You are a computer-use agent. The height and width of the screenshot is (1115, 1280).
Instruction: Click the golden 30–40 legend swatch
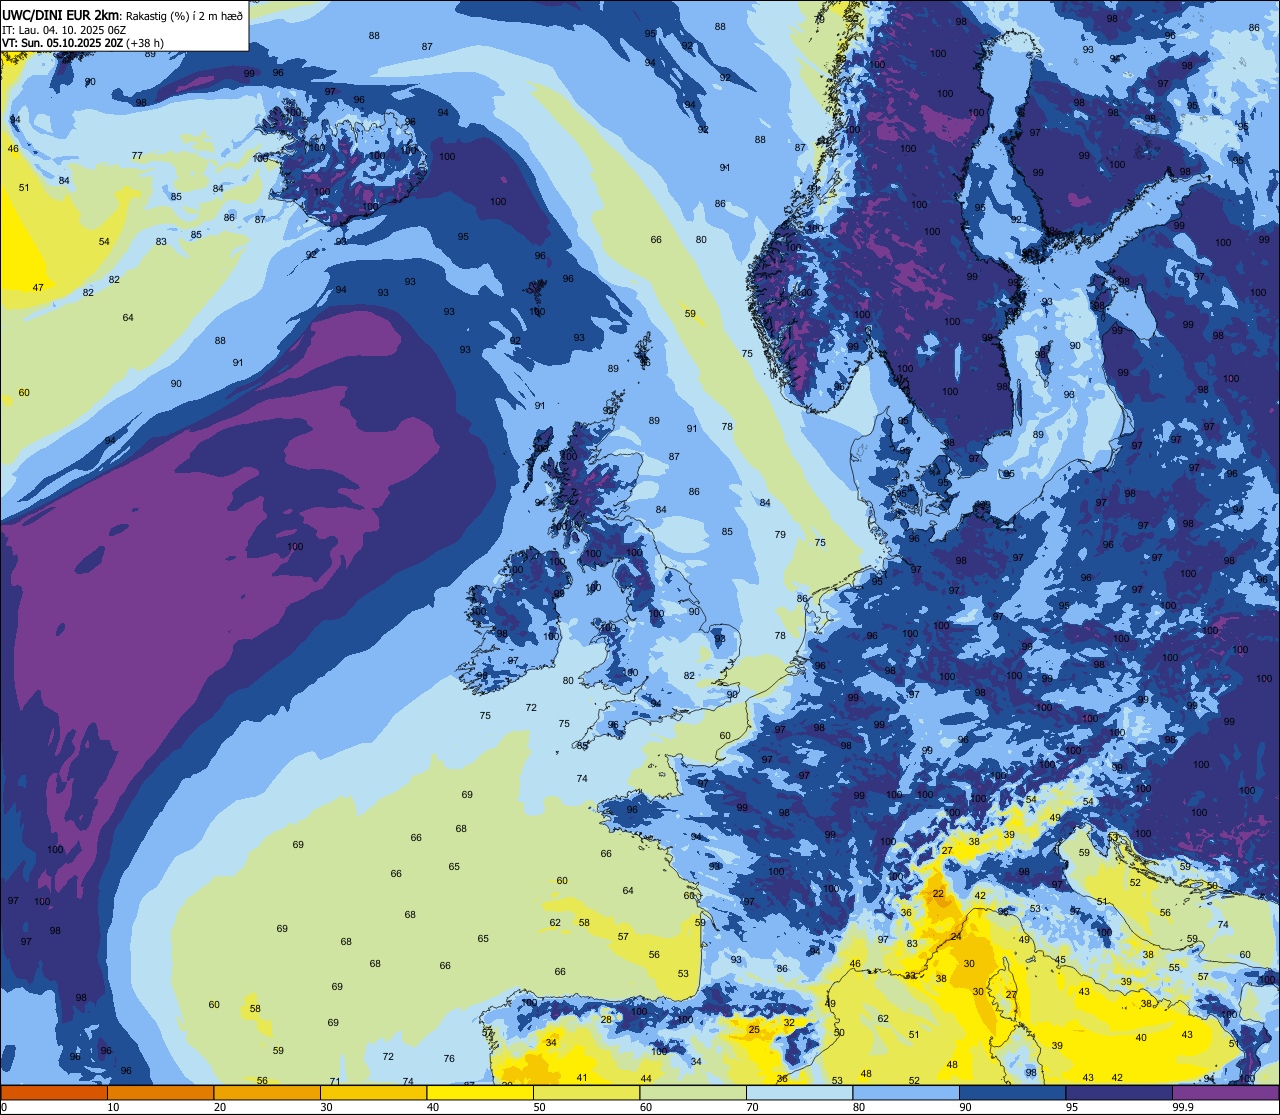[374, 1092]
